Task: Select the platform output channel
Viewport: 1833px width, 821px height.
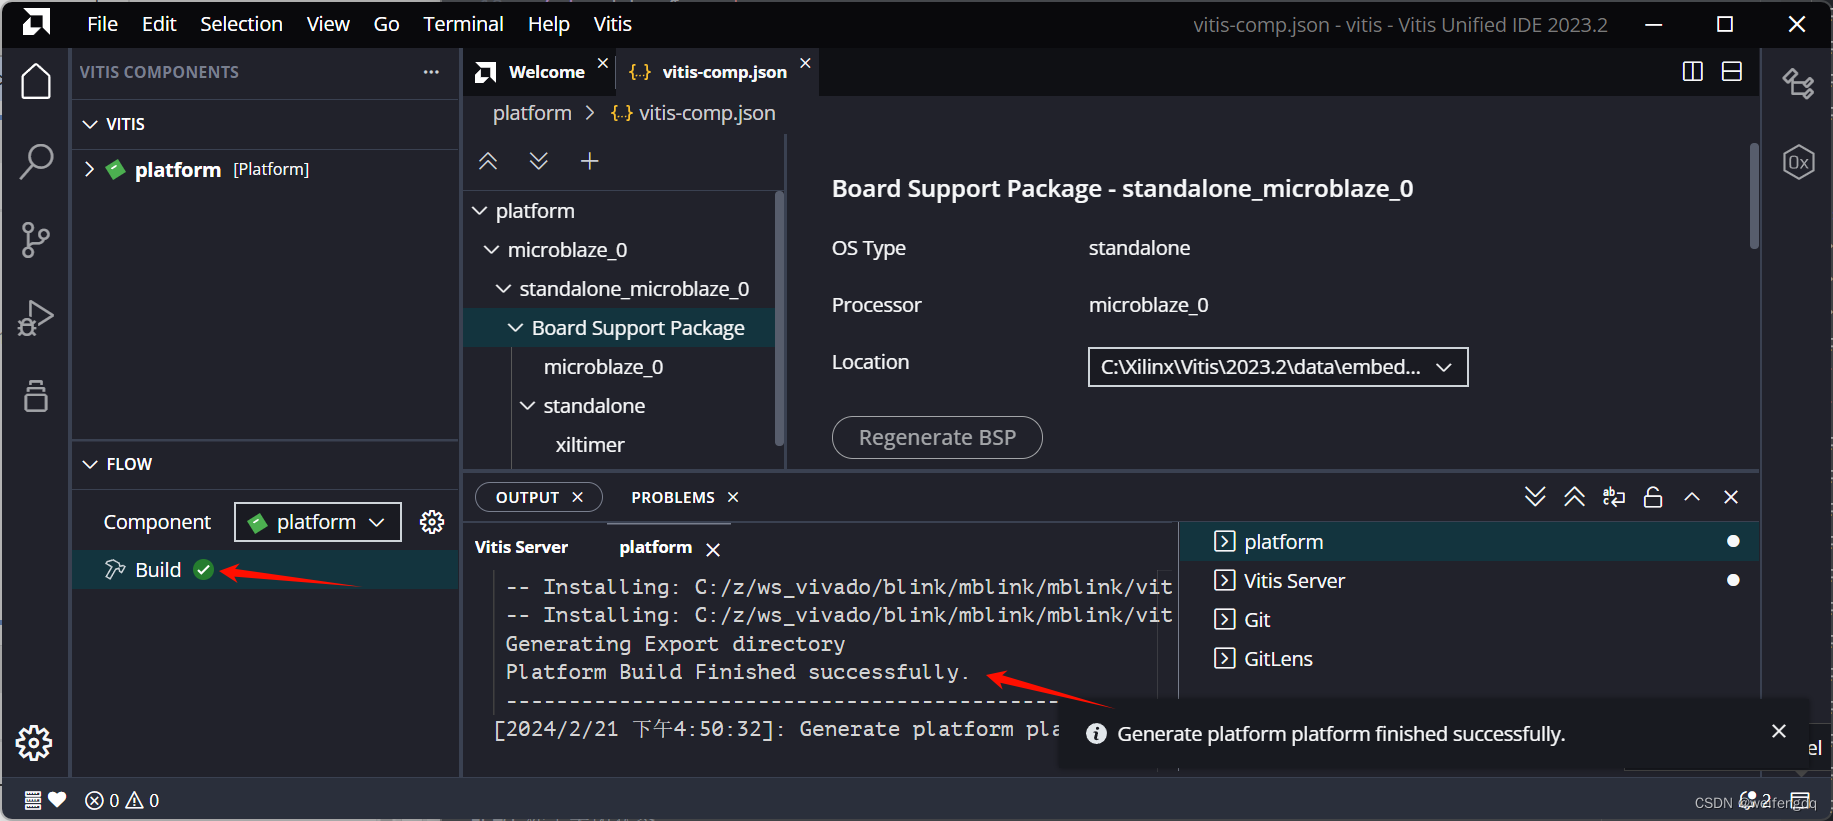Action: pos(1283,542)
